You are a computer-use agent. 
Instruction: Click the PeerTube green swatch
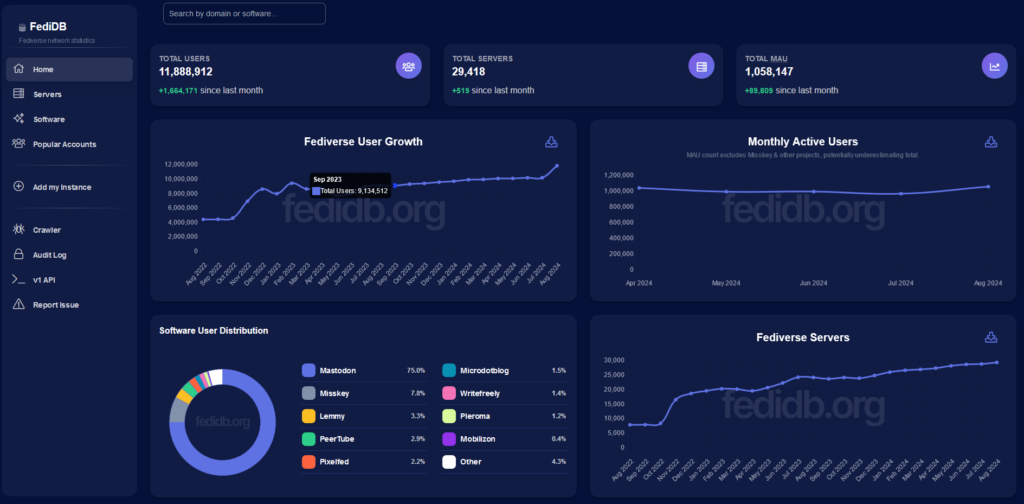[x=308, y=439]
